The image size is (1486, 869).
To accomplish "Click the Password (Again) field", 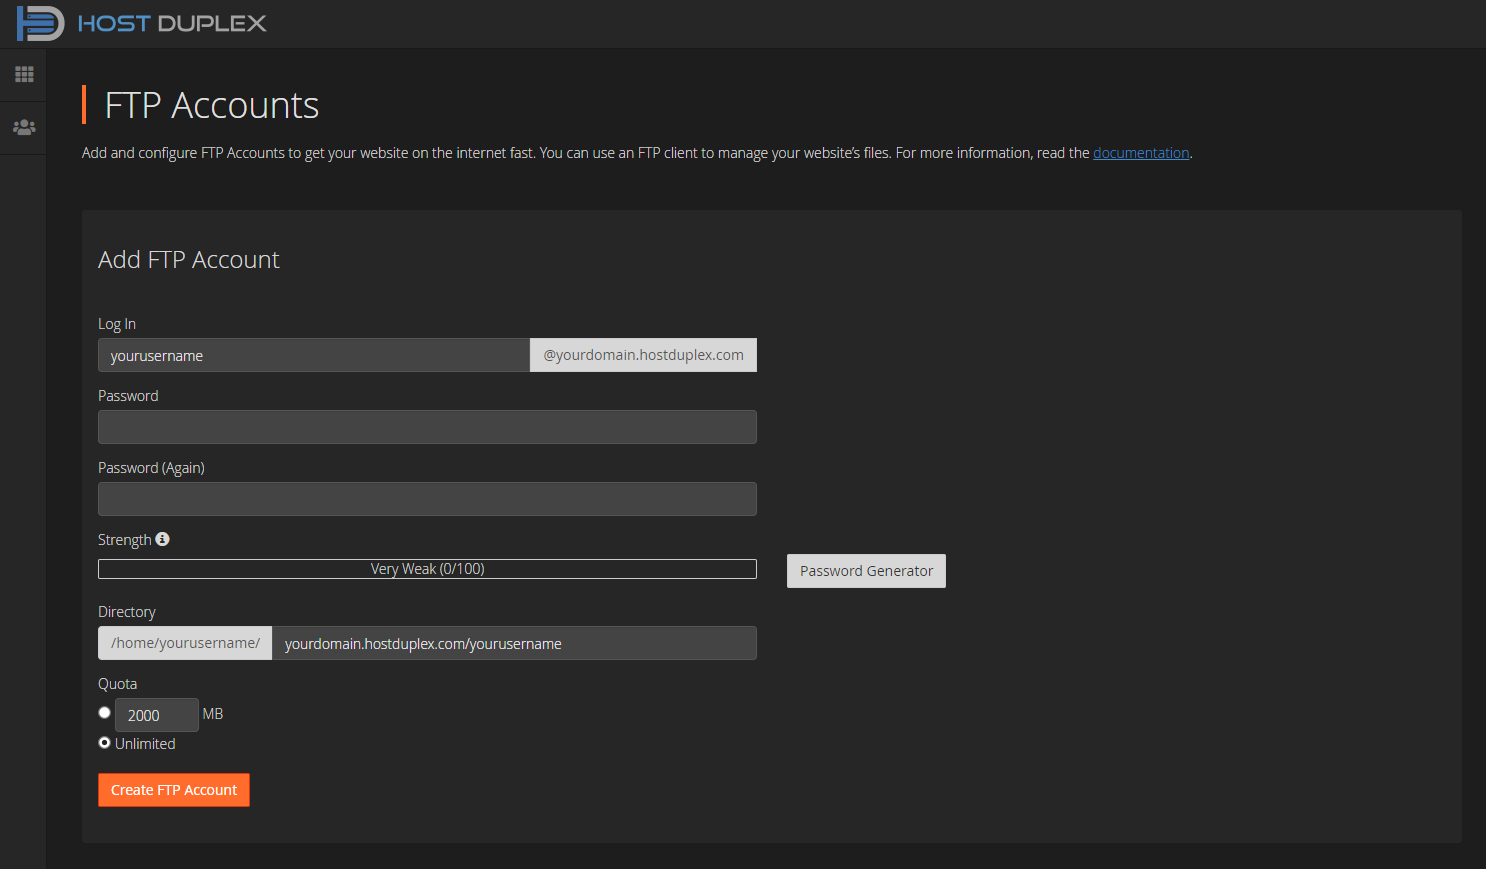I will 427,499.
